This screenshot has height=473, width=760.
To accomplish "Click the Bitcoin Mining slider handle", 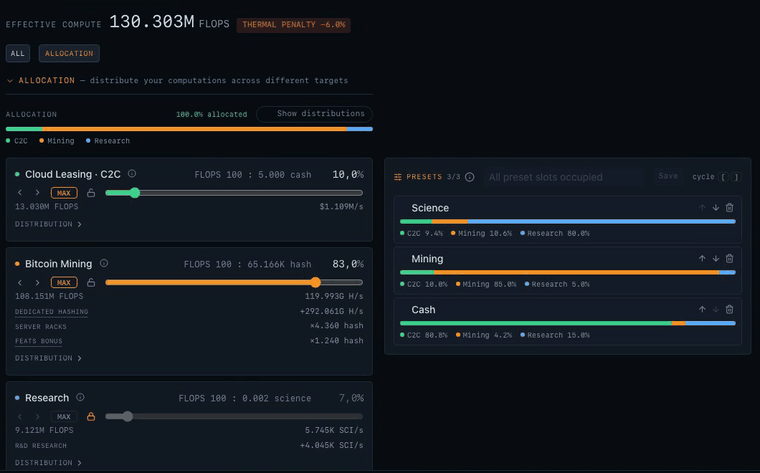I will (x=316, y=282).
